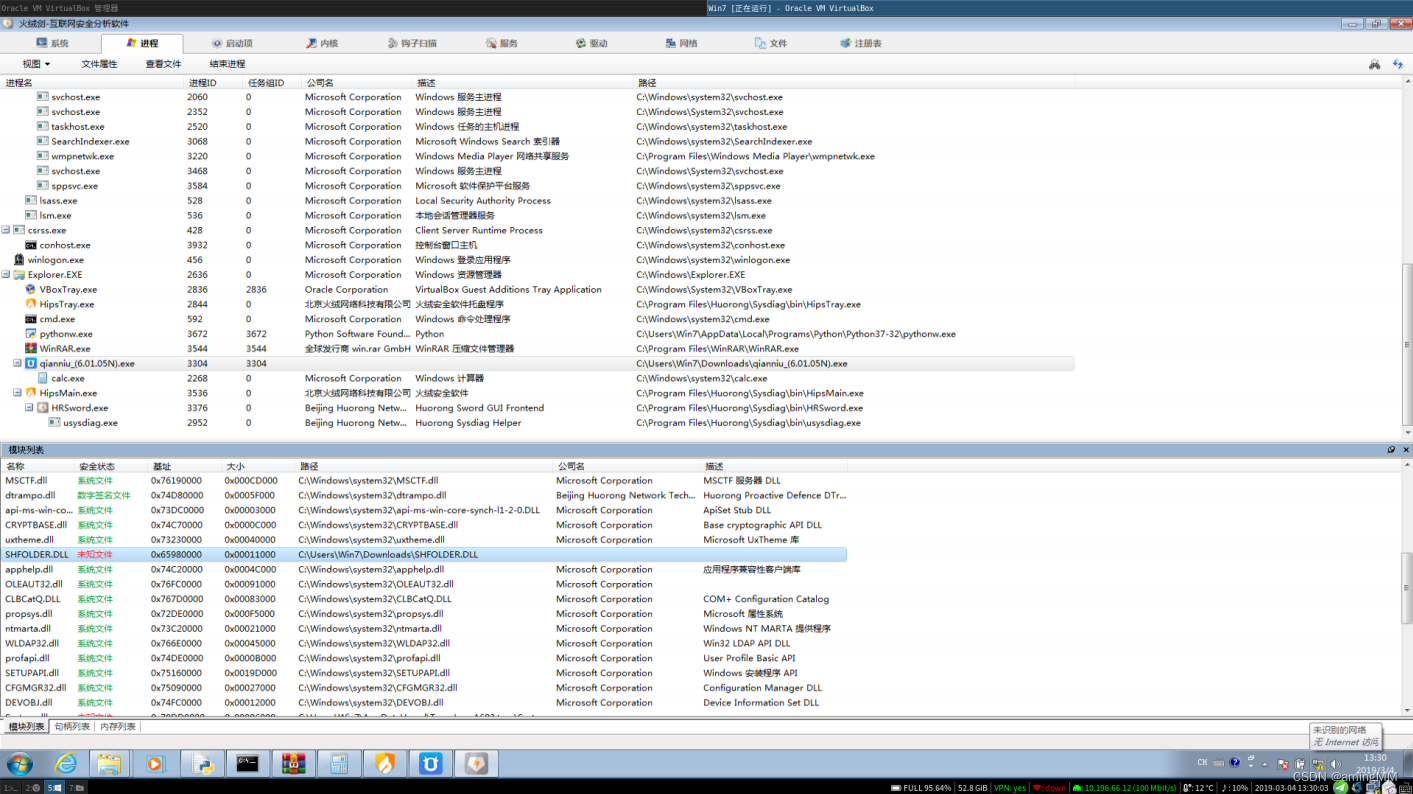This screenshot has height=794, width=1413.
Task: Launch Internet Explorer from taskbar
Action: [66, 764]
